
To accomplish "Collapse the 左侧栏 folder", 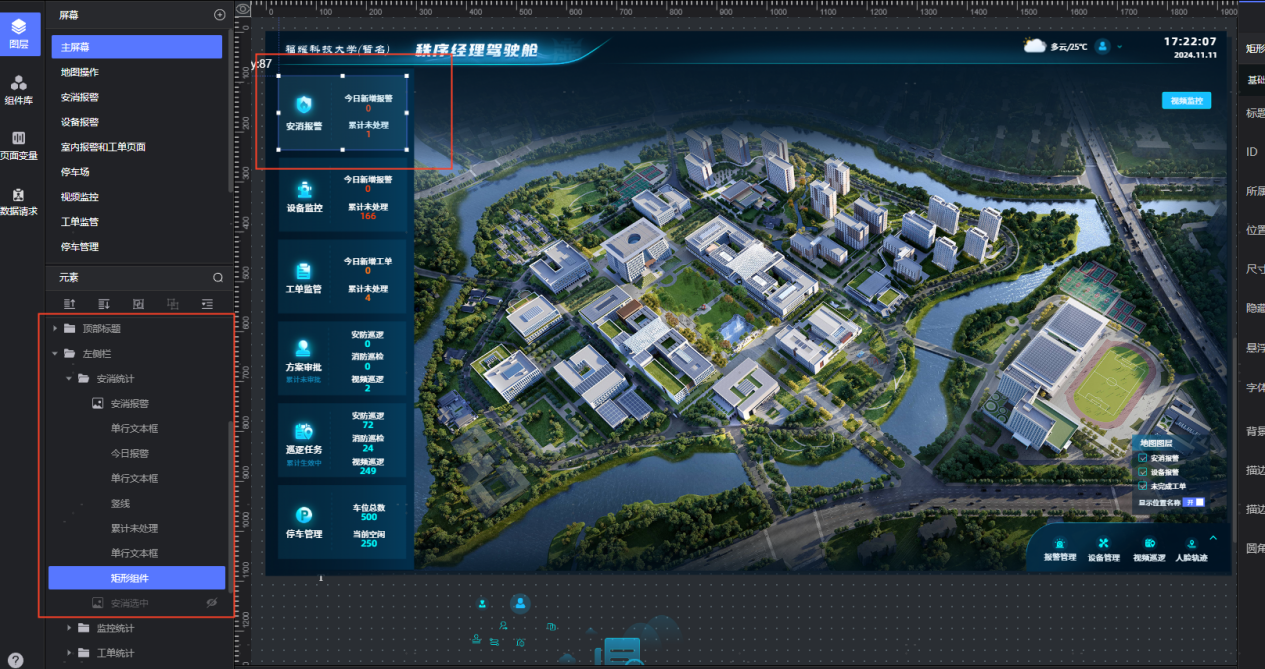I will click(x=56, y=353).
